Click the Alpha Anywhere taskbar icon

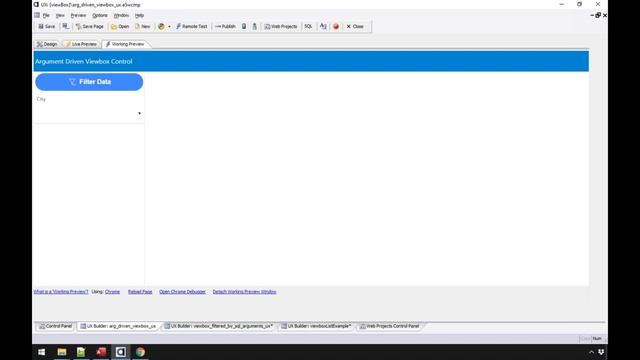click(x=120, y=352)
